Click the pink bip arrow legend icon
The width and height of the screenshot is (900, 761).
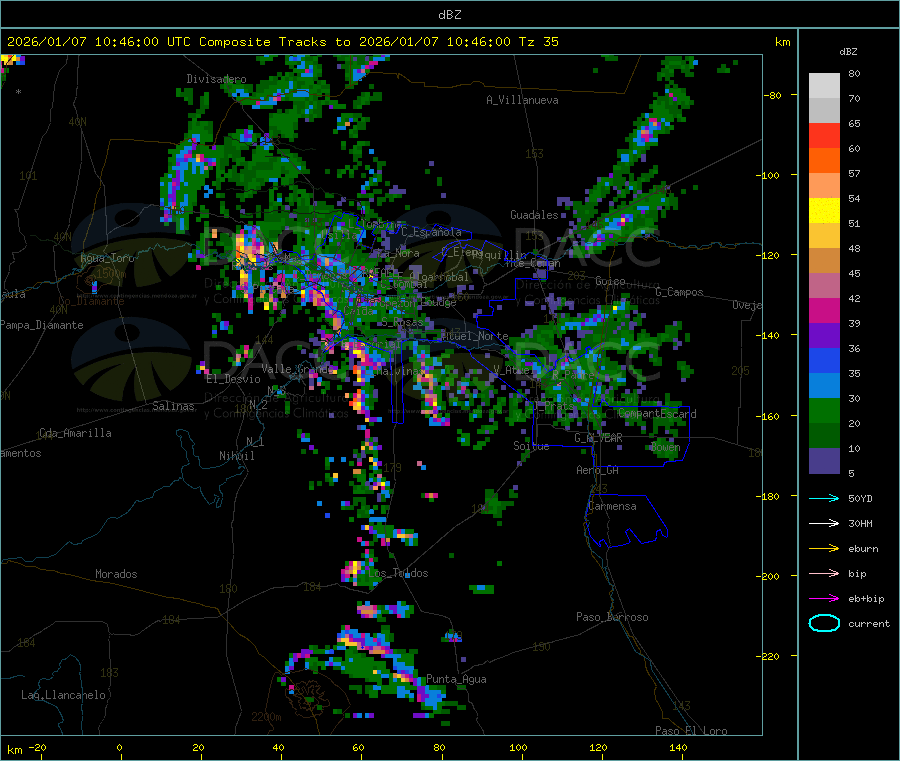click(x=824, y=573)
